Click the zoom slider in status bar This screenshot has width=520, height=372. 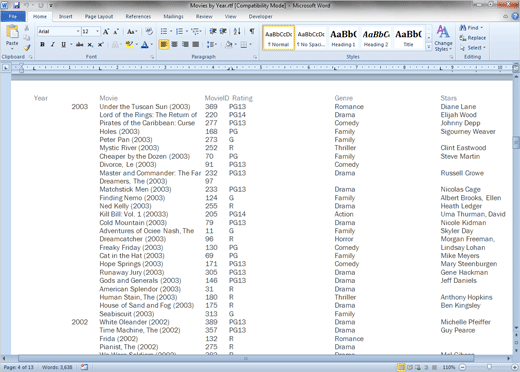pyautogui.click(x=489, y=367)
